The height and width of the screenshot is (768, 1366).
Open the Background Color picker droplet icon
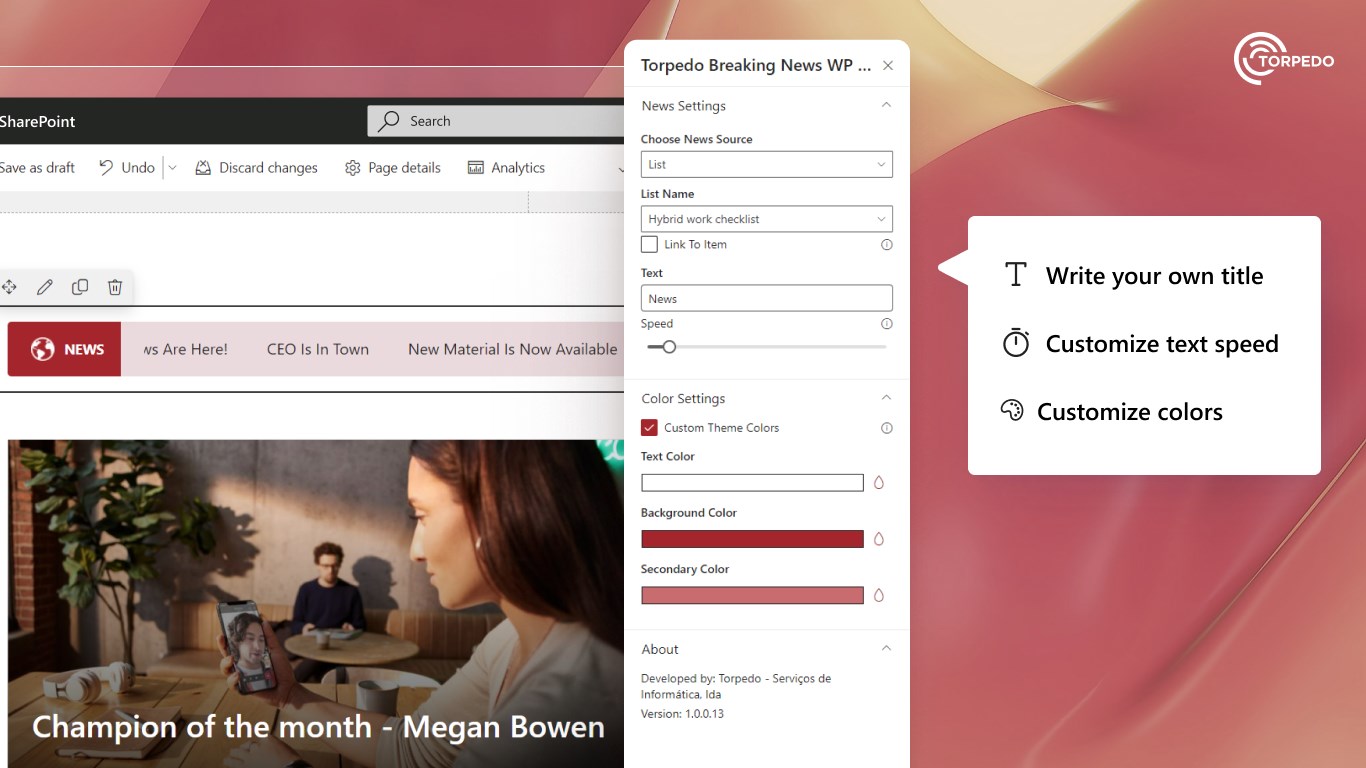tap(879, 539)
